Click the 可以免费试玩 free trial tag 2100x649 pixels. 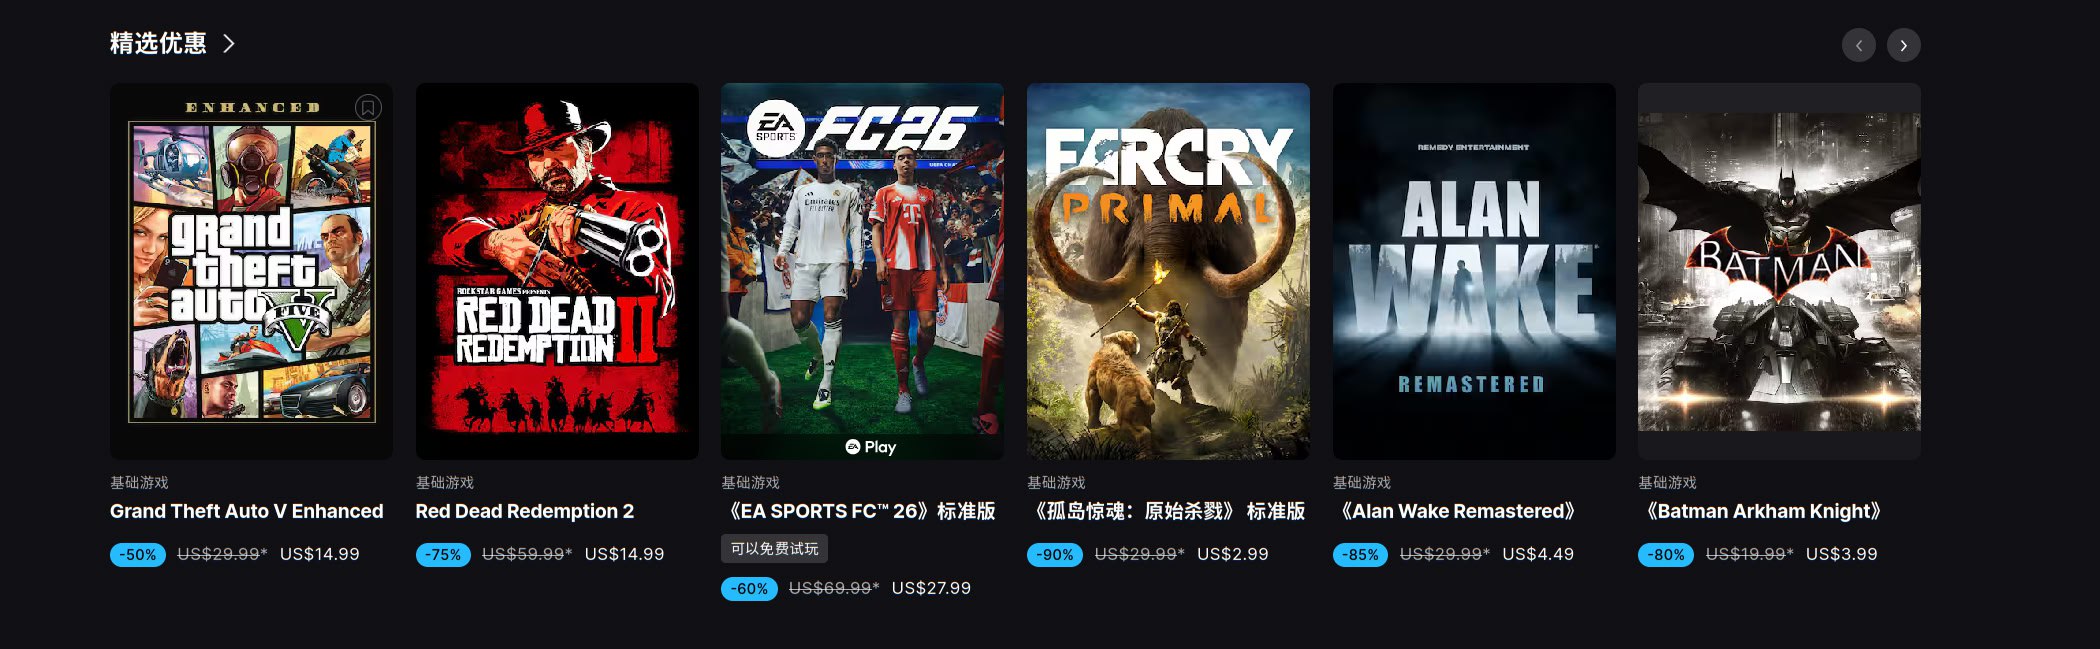click(774, 549)
